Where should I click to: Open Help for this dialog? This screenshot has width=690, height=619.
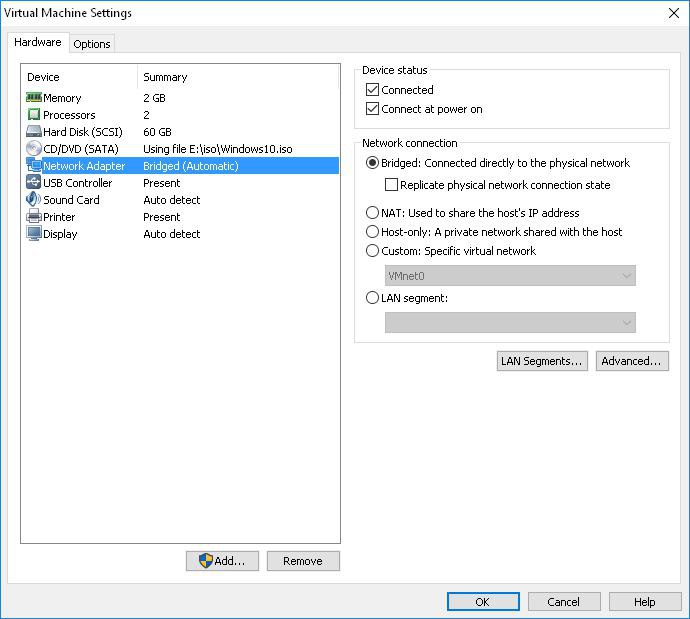pos(645,601)
